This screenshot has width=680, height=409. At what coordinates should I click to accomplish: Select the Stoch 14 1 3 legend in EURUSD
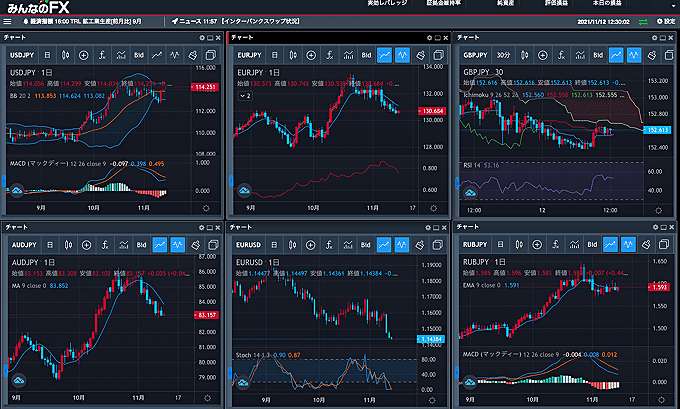point(253,355)
